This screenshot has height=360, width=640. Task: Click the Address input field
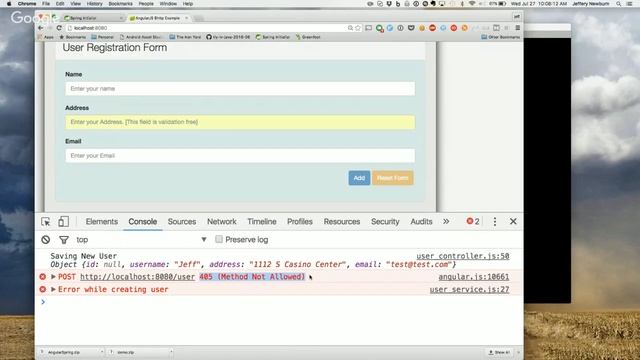pos(240,122)
